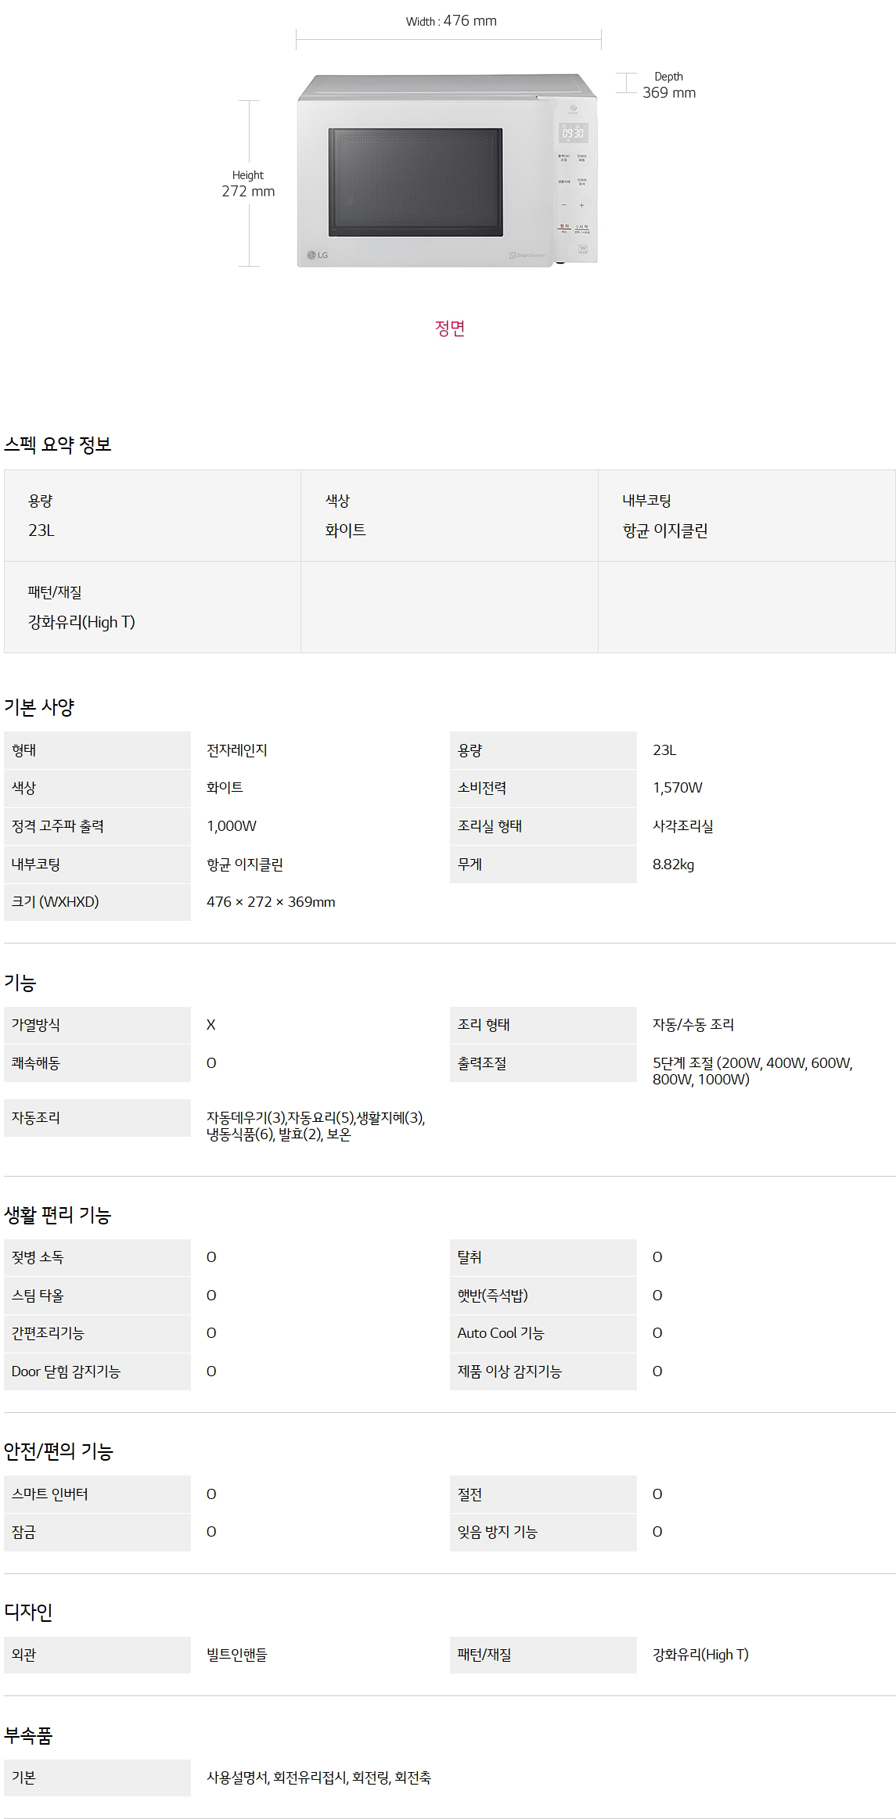The image size is (896, 1819).
Task: Click the 소비전력 1,570W value
Action: click(678, 788)
